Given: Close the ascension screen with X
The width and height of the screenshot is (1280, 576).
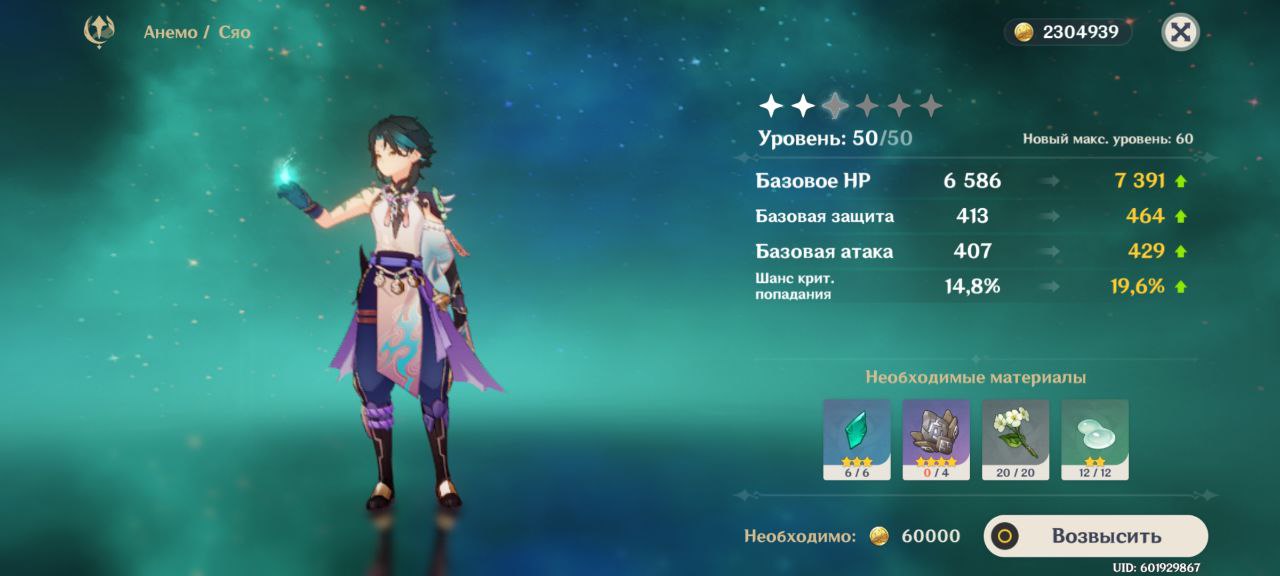Looking at the screenshot, I should tap(1180, 32).
